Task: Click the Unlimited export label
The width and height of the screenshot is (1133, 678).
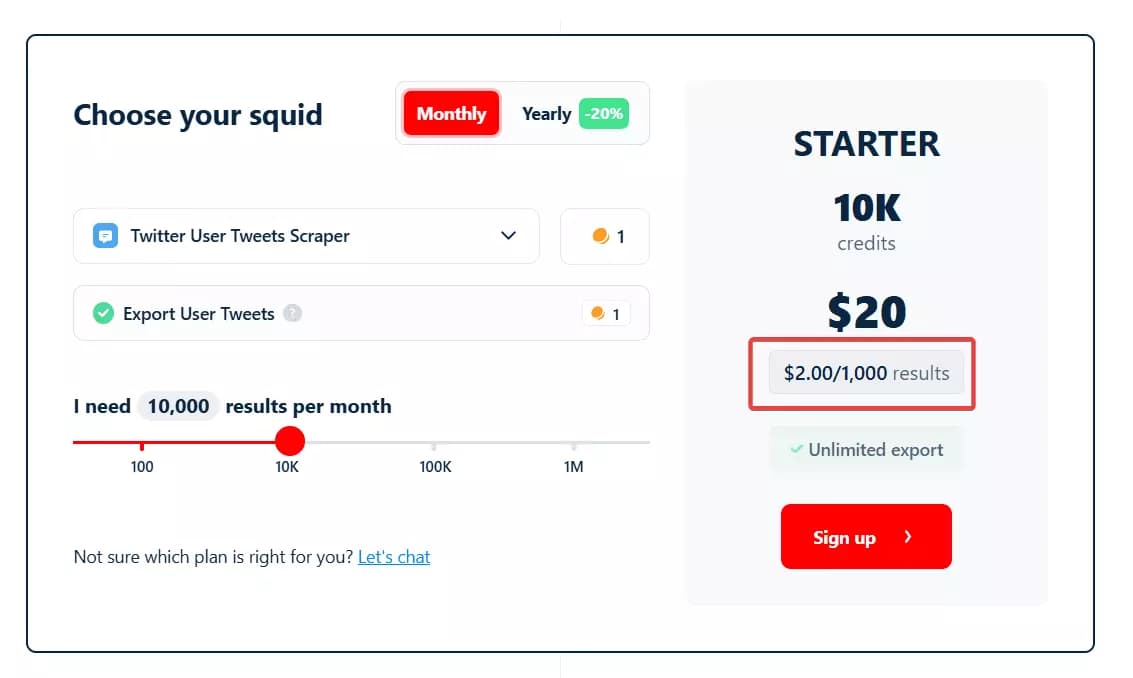Action: pos(876,449)
